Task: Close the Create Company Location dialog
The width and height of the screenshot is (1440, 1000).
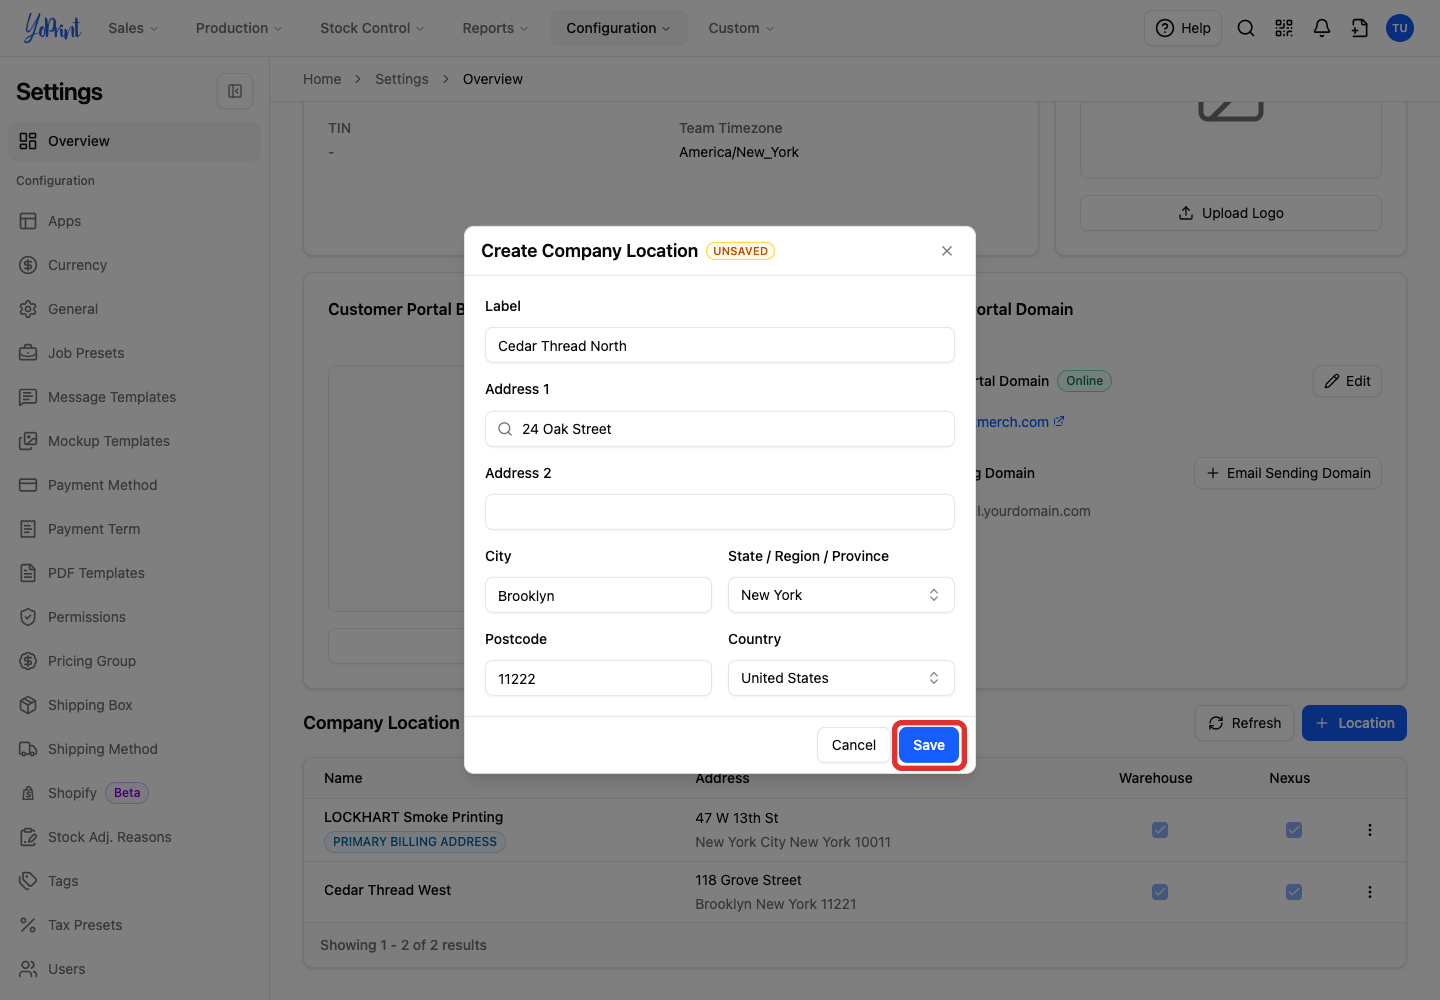Action: [947, 251]
